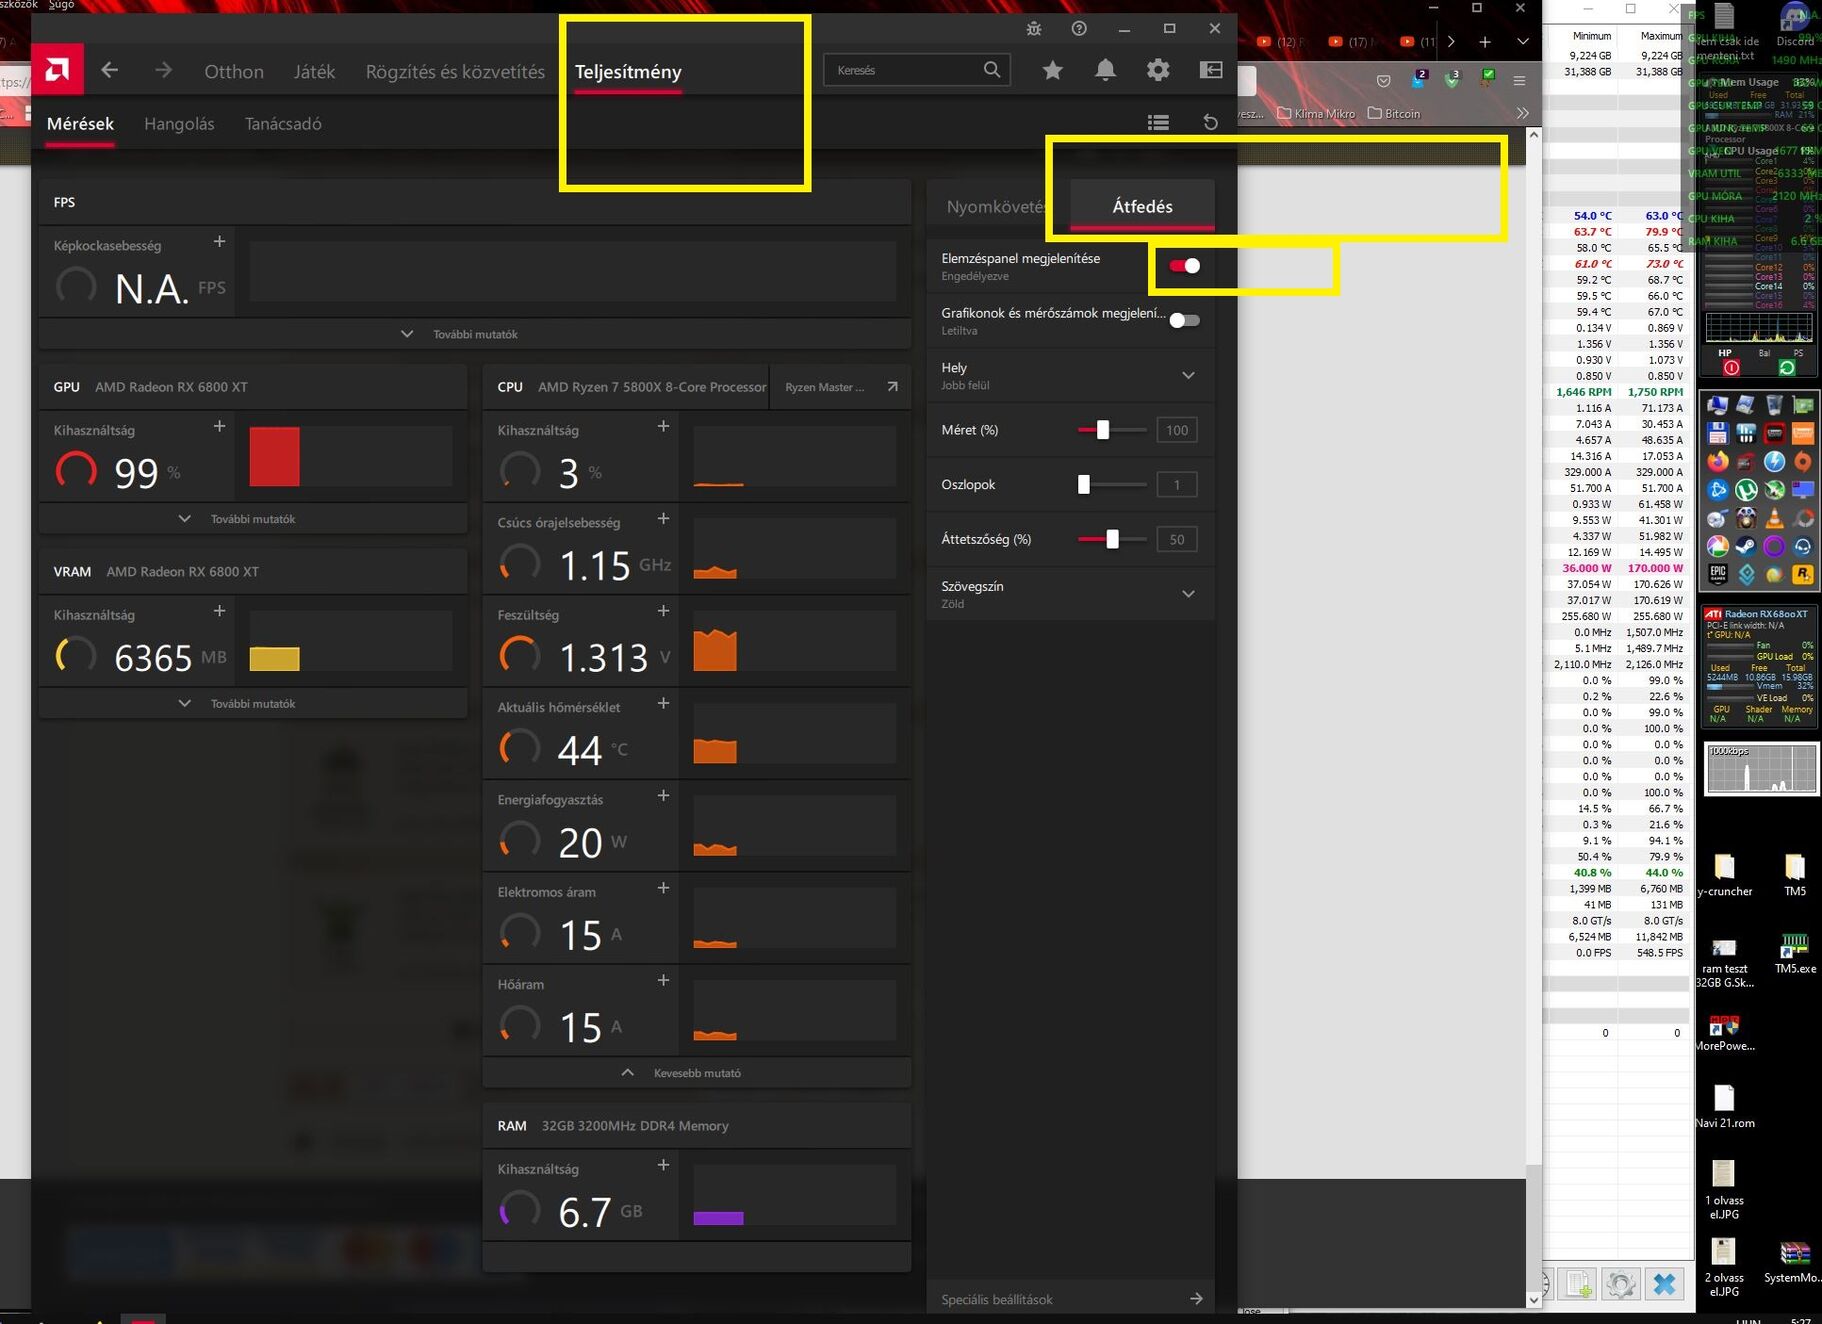Viewport: 1822px width, 1324px height.
Task: Open Ryzen Master external link arrow
Action: pyautogui.click(x=892, y=387)
